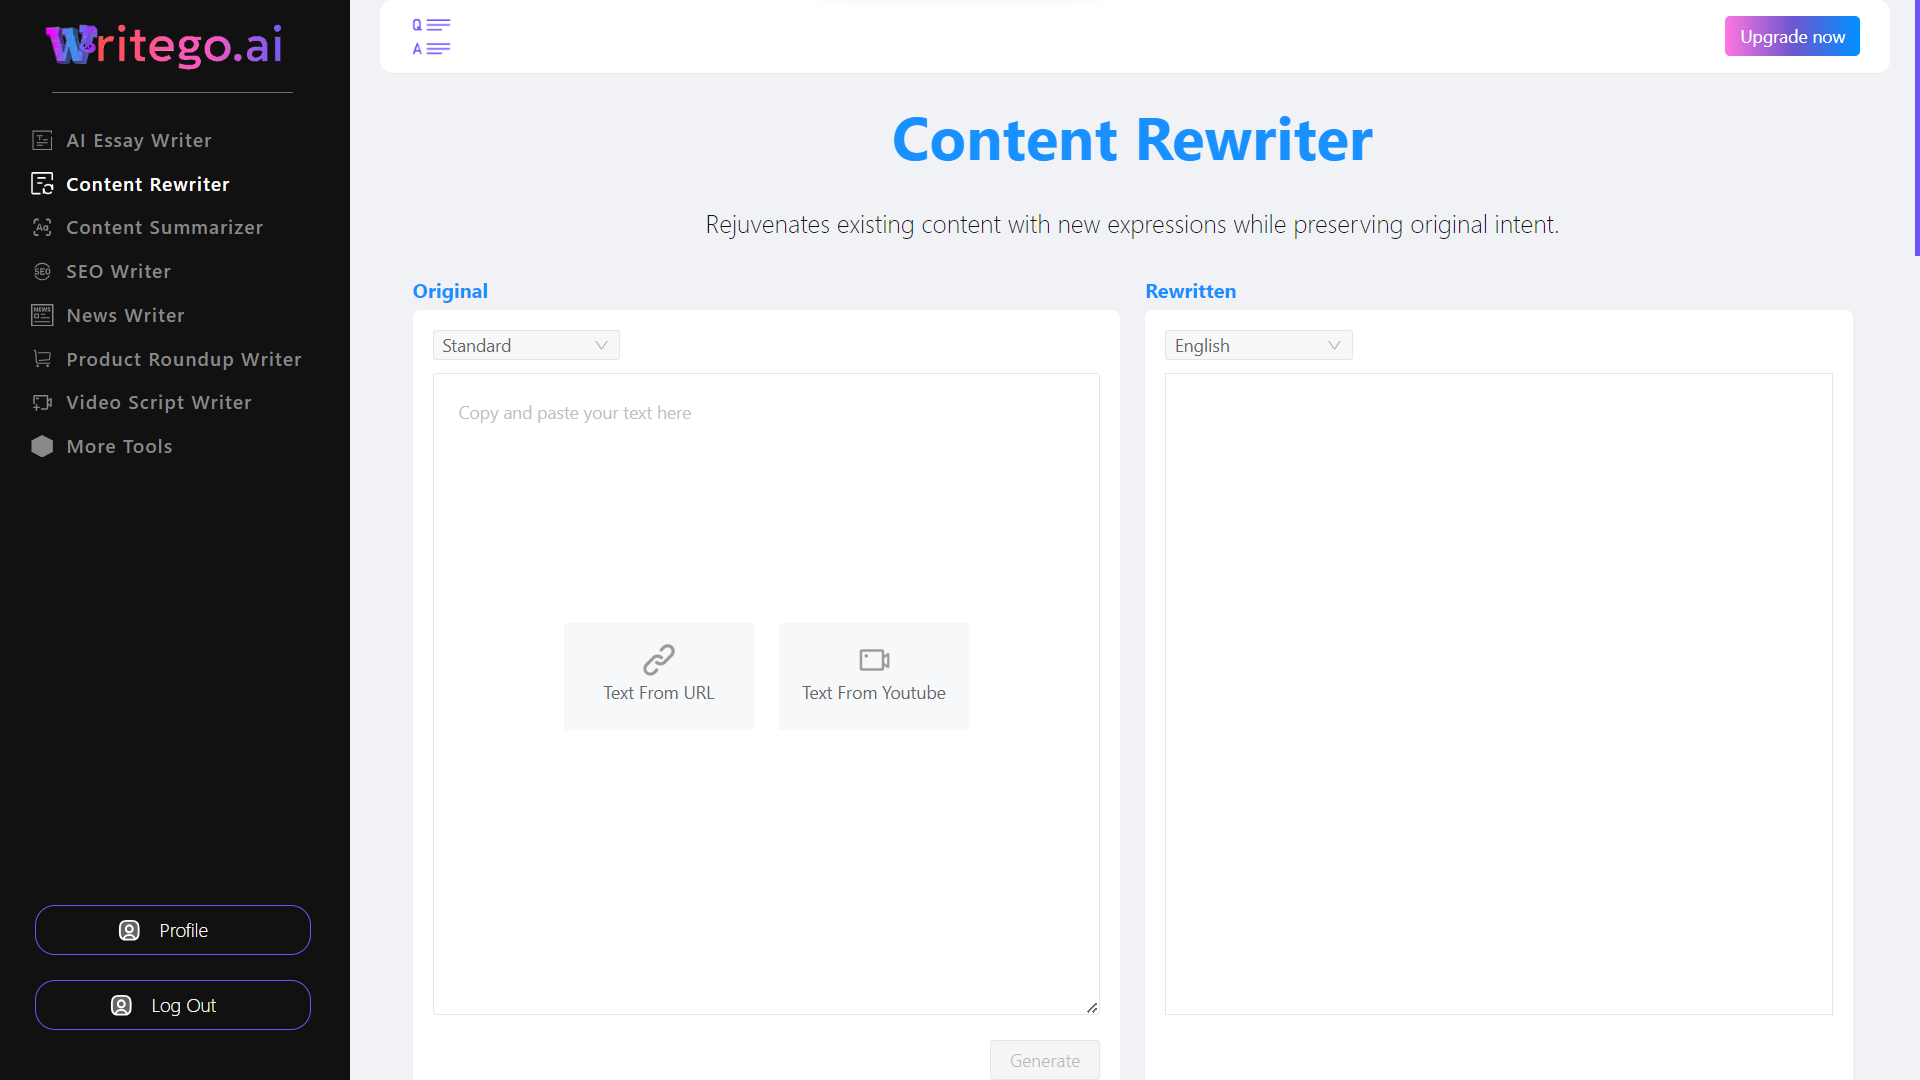The image size is (1920, 1080).
Task: Click the Content Summarizer sidebar icon
Action: tap(42, 228)
